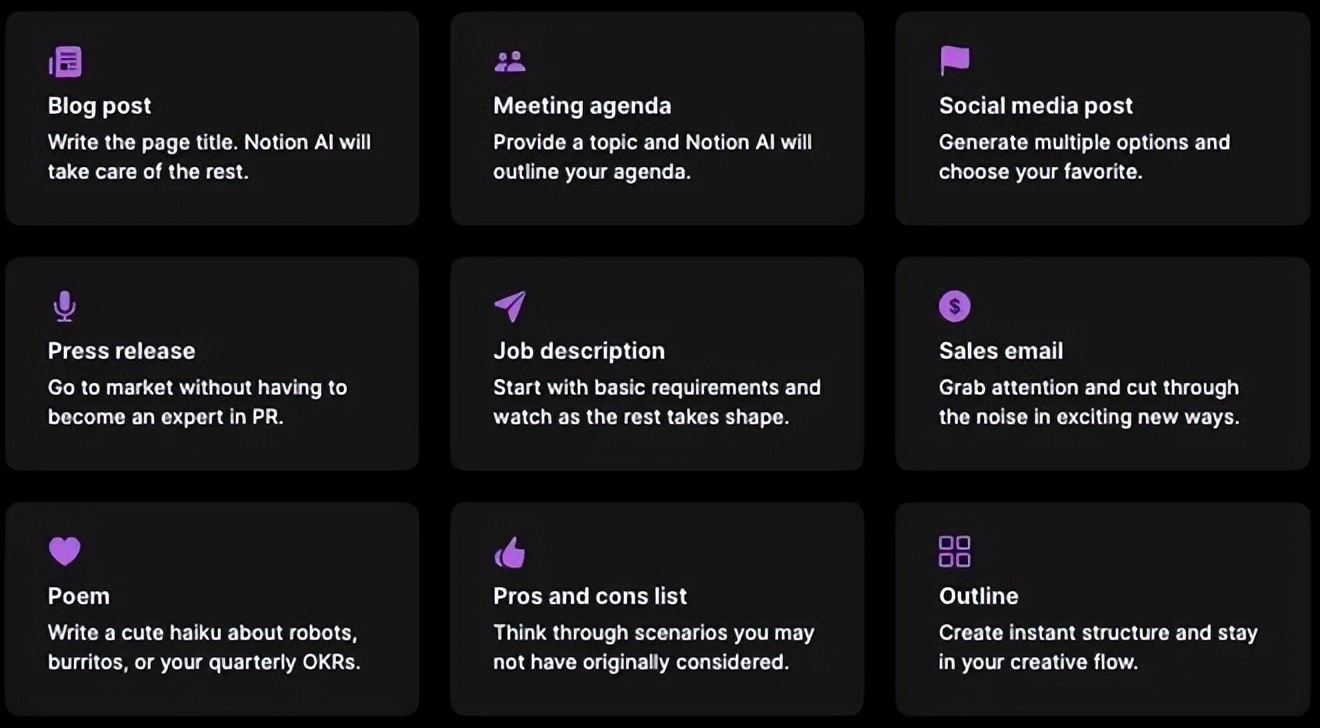Select the Pros and cons list heading
Viewport: 1320px width, 728px height.
coord(590,596)
